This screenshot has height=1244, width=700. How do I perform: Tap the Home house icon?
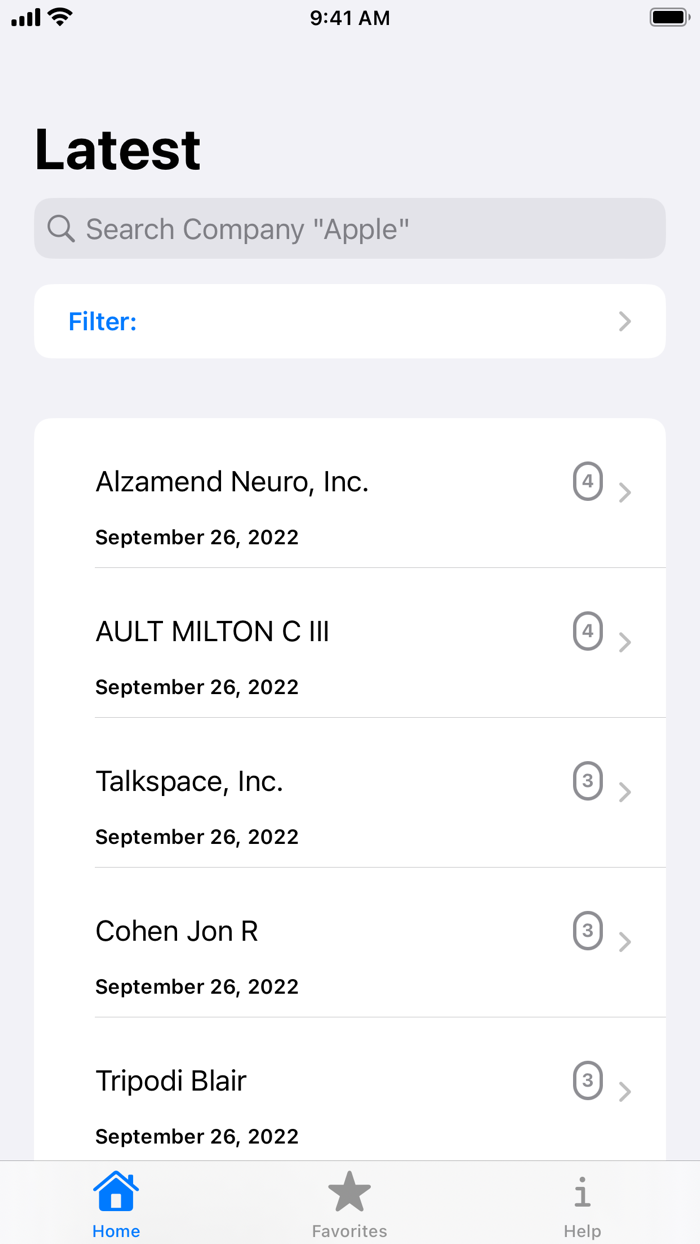coord(116,1190)
